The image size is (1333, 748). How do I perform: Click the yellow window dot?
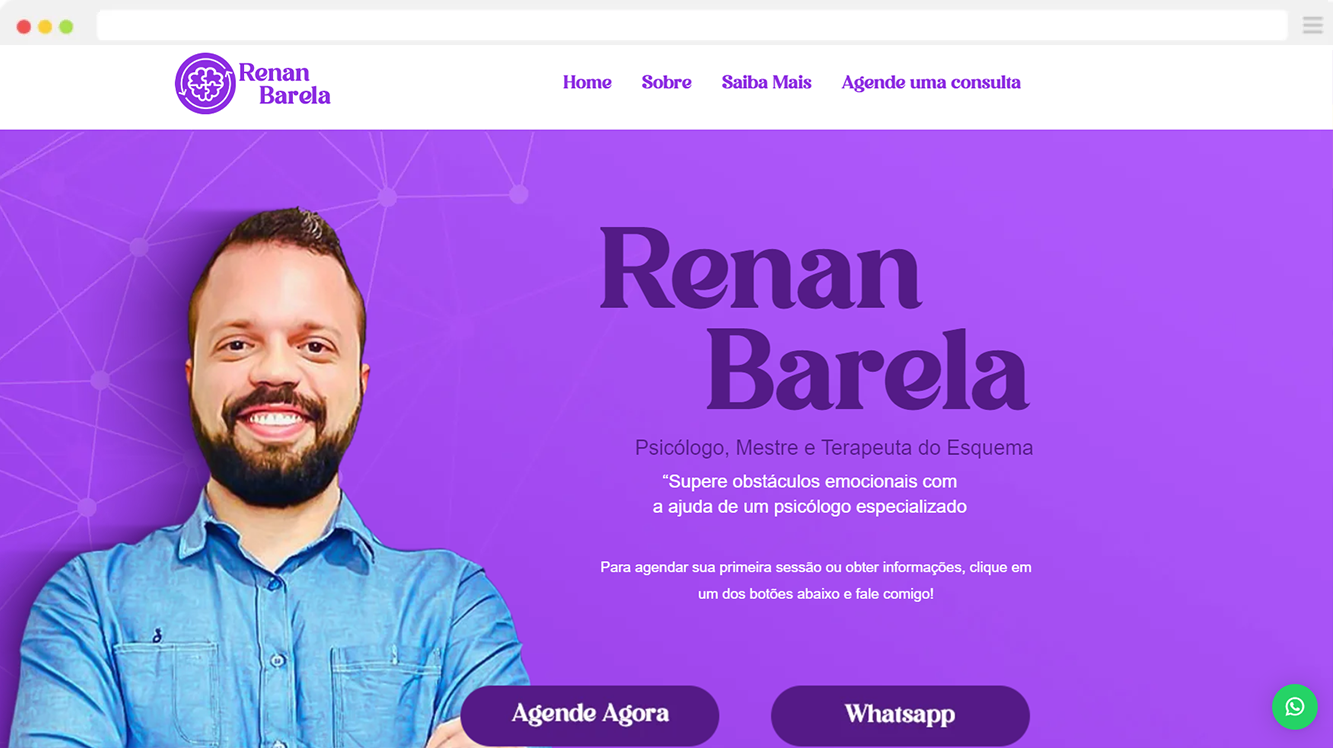tap(45, 27)
